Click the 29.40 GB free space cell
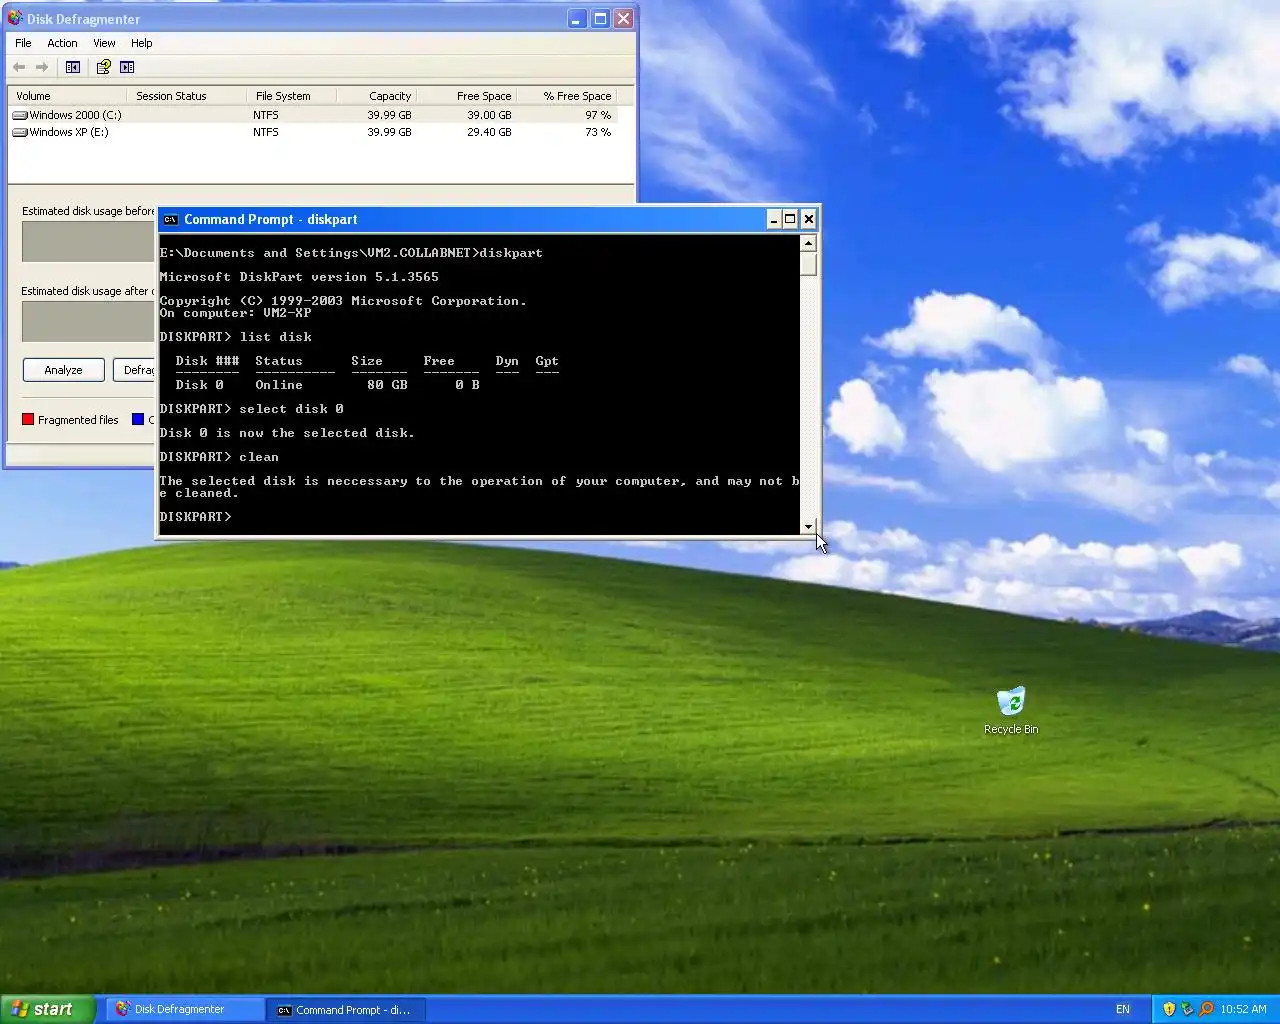 [489, 132]
